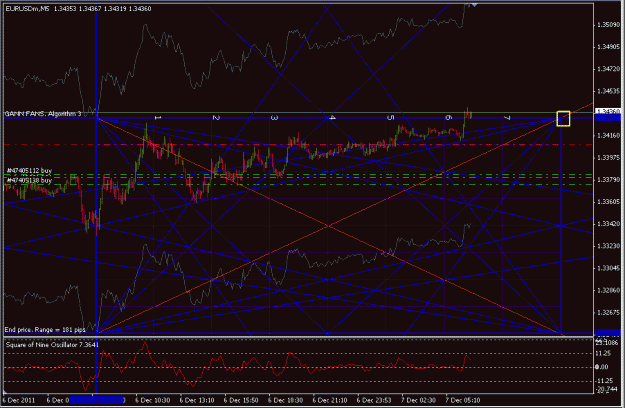Image resolution: width=625 pixels, height=408 pixels.
Task: Click the '6 Dec 15:50' time label
Action: point(241,400)
